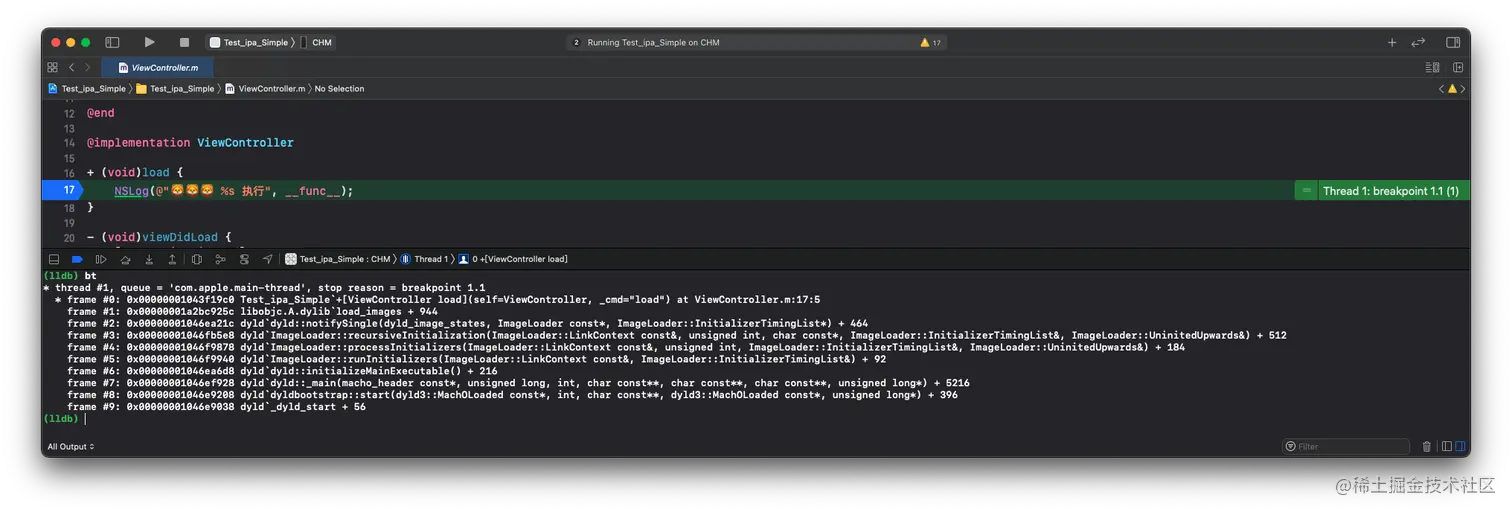
Task: Go forward in editor history
Action: pyautogui.click(x=88, y=67)
